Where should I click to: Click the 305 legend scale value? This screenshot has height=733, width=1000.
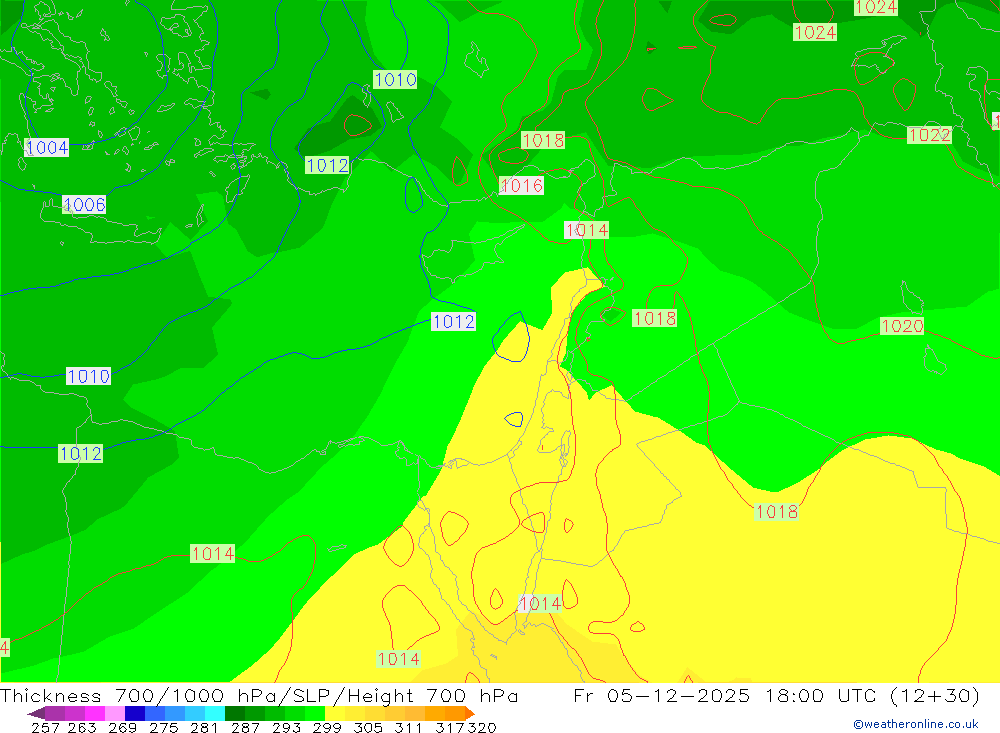(x=368, y=727)
